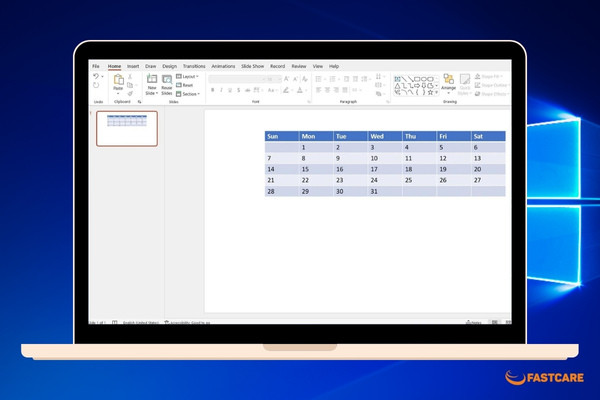Switch to the Animations tab
Screen dimensions: 600x400
click(223, 66)
